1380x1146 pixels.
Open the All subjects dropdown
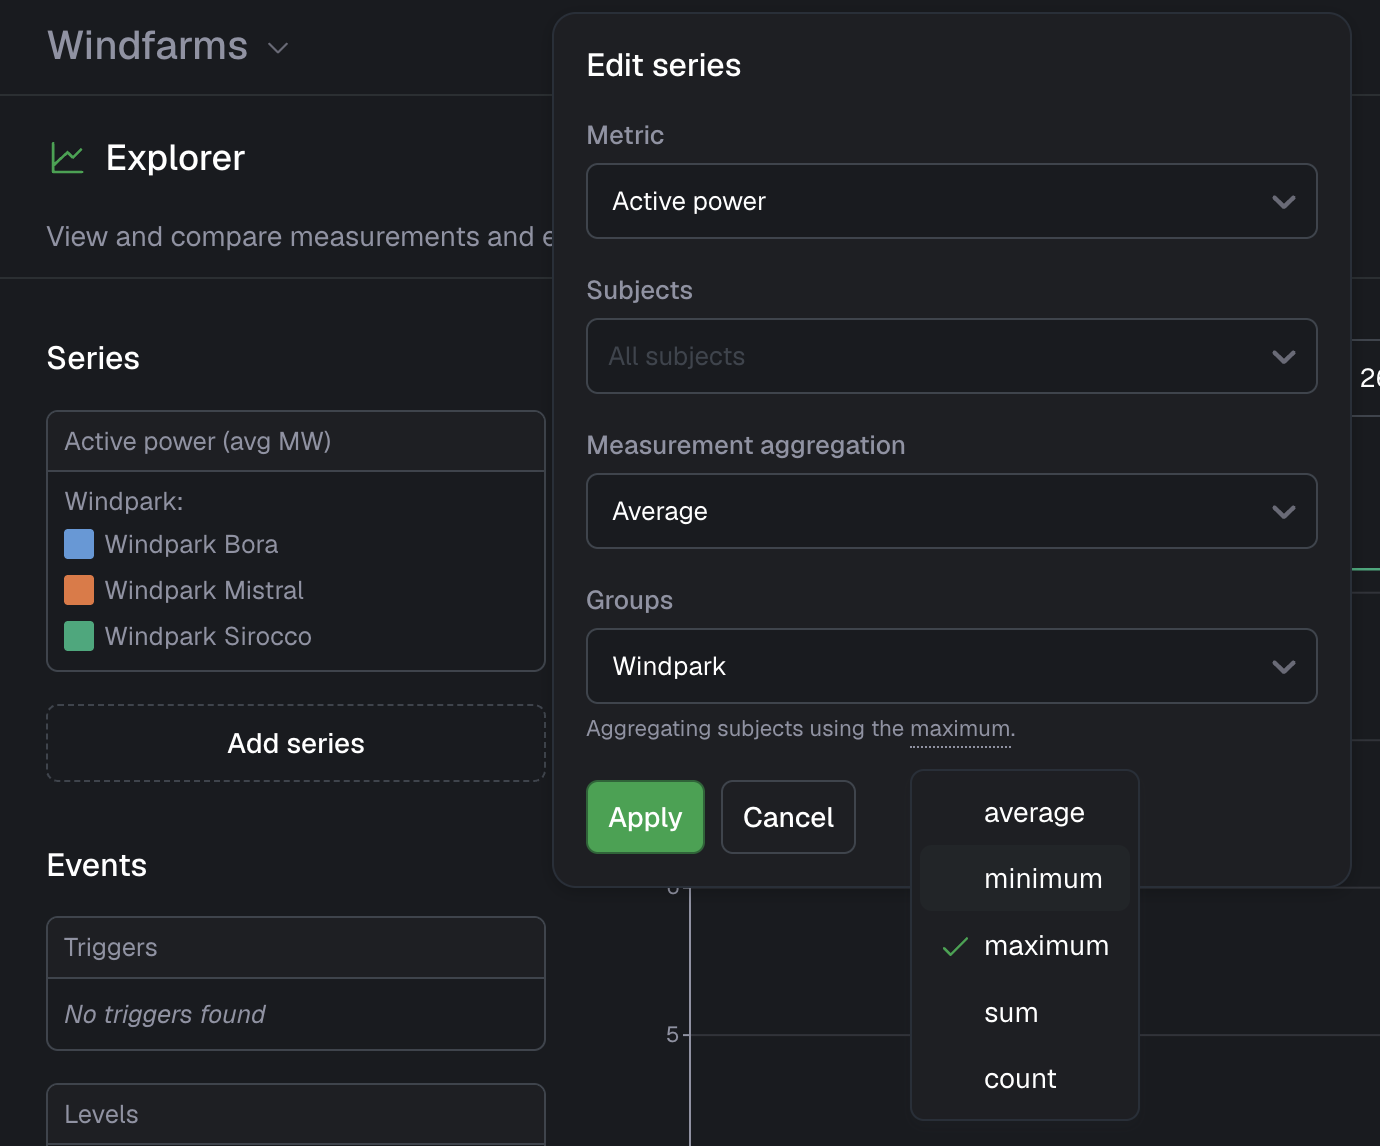[x=951, y=356]
